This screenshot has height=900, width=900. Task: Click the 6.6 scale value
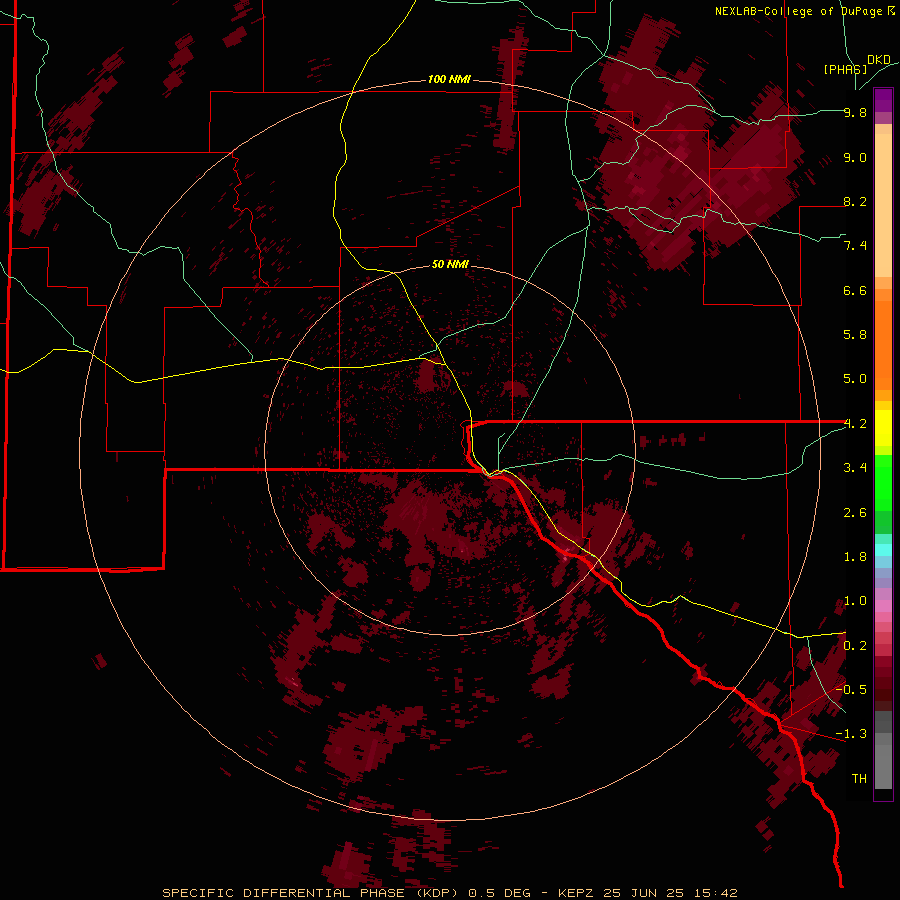855,290
